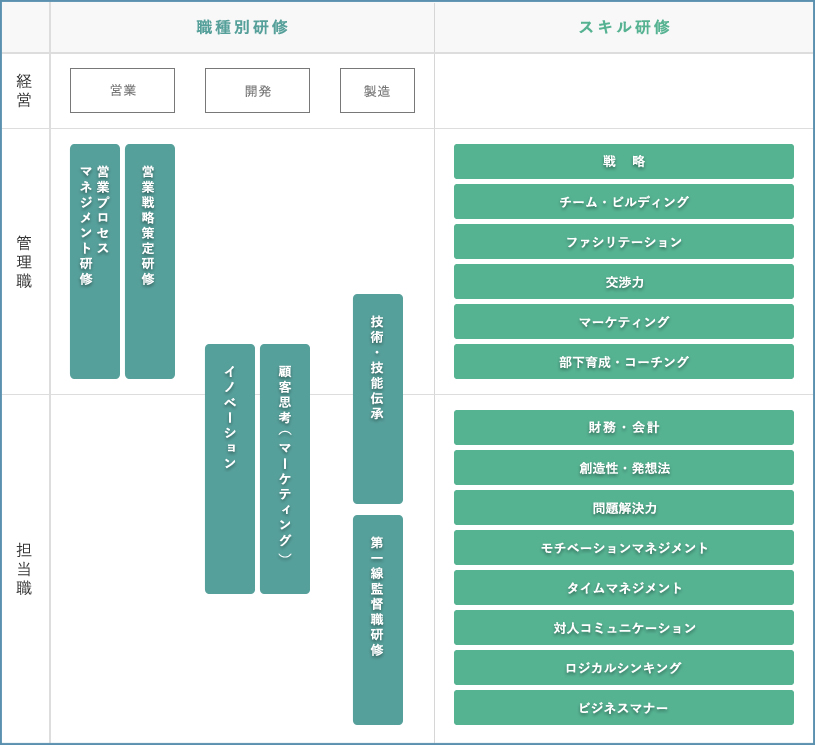Click the 経営 row label
The height and width of the screenshot is (745, 815).
pyautogui.click(x=24, y=90)
